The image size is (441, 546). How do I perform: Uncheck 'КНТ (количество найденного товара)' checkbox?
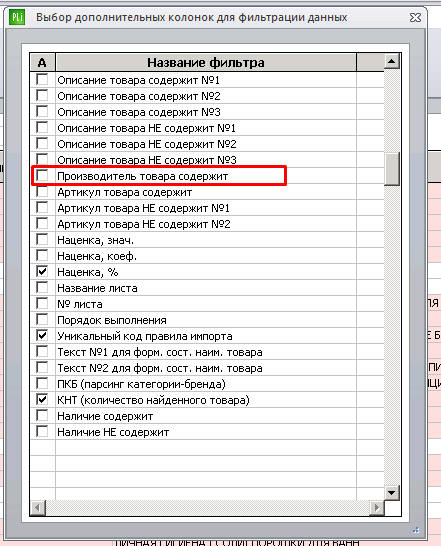click(x=42, y=399)
